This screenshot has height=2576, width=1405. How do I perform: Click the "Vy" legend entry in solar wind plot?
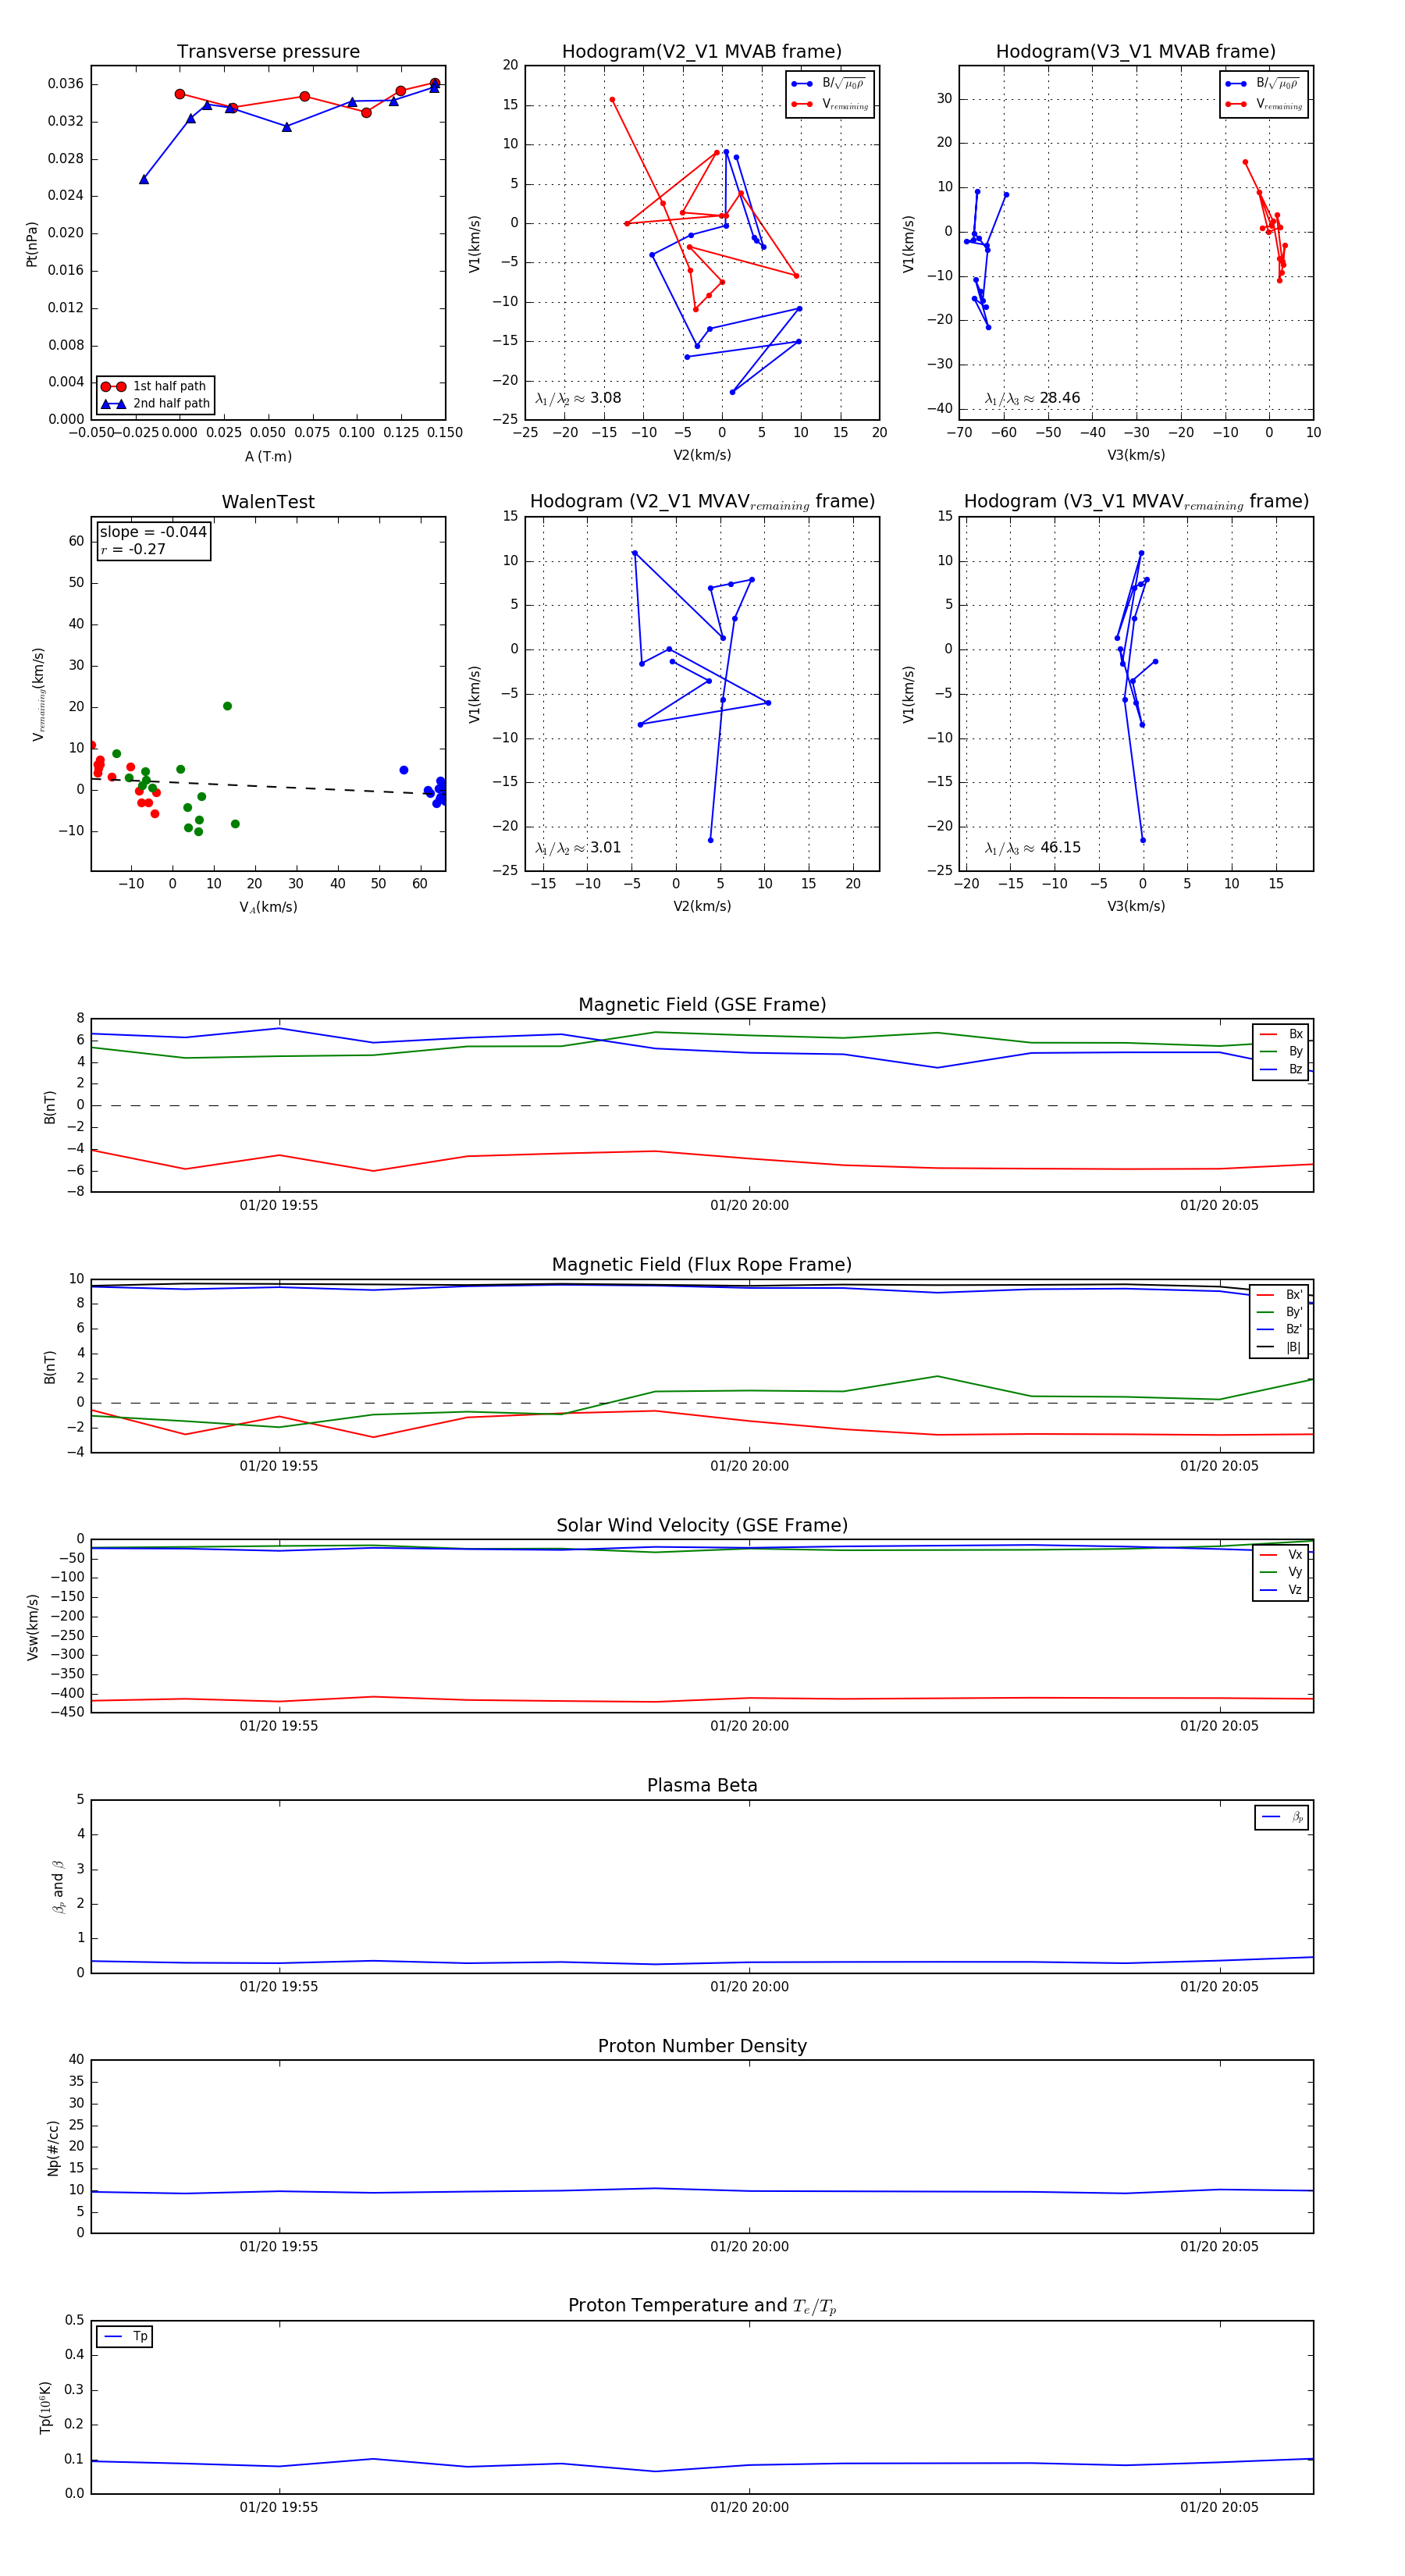coord(1281,1572)
